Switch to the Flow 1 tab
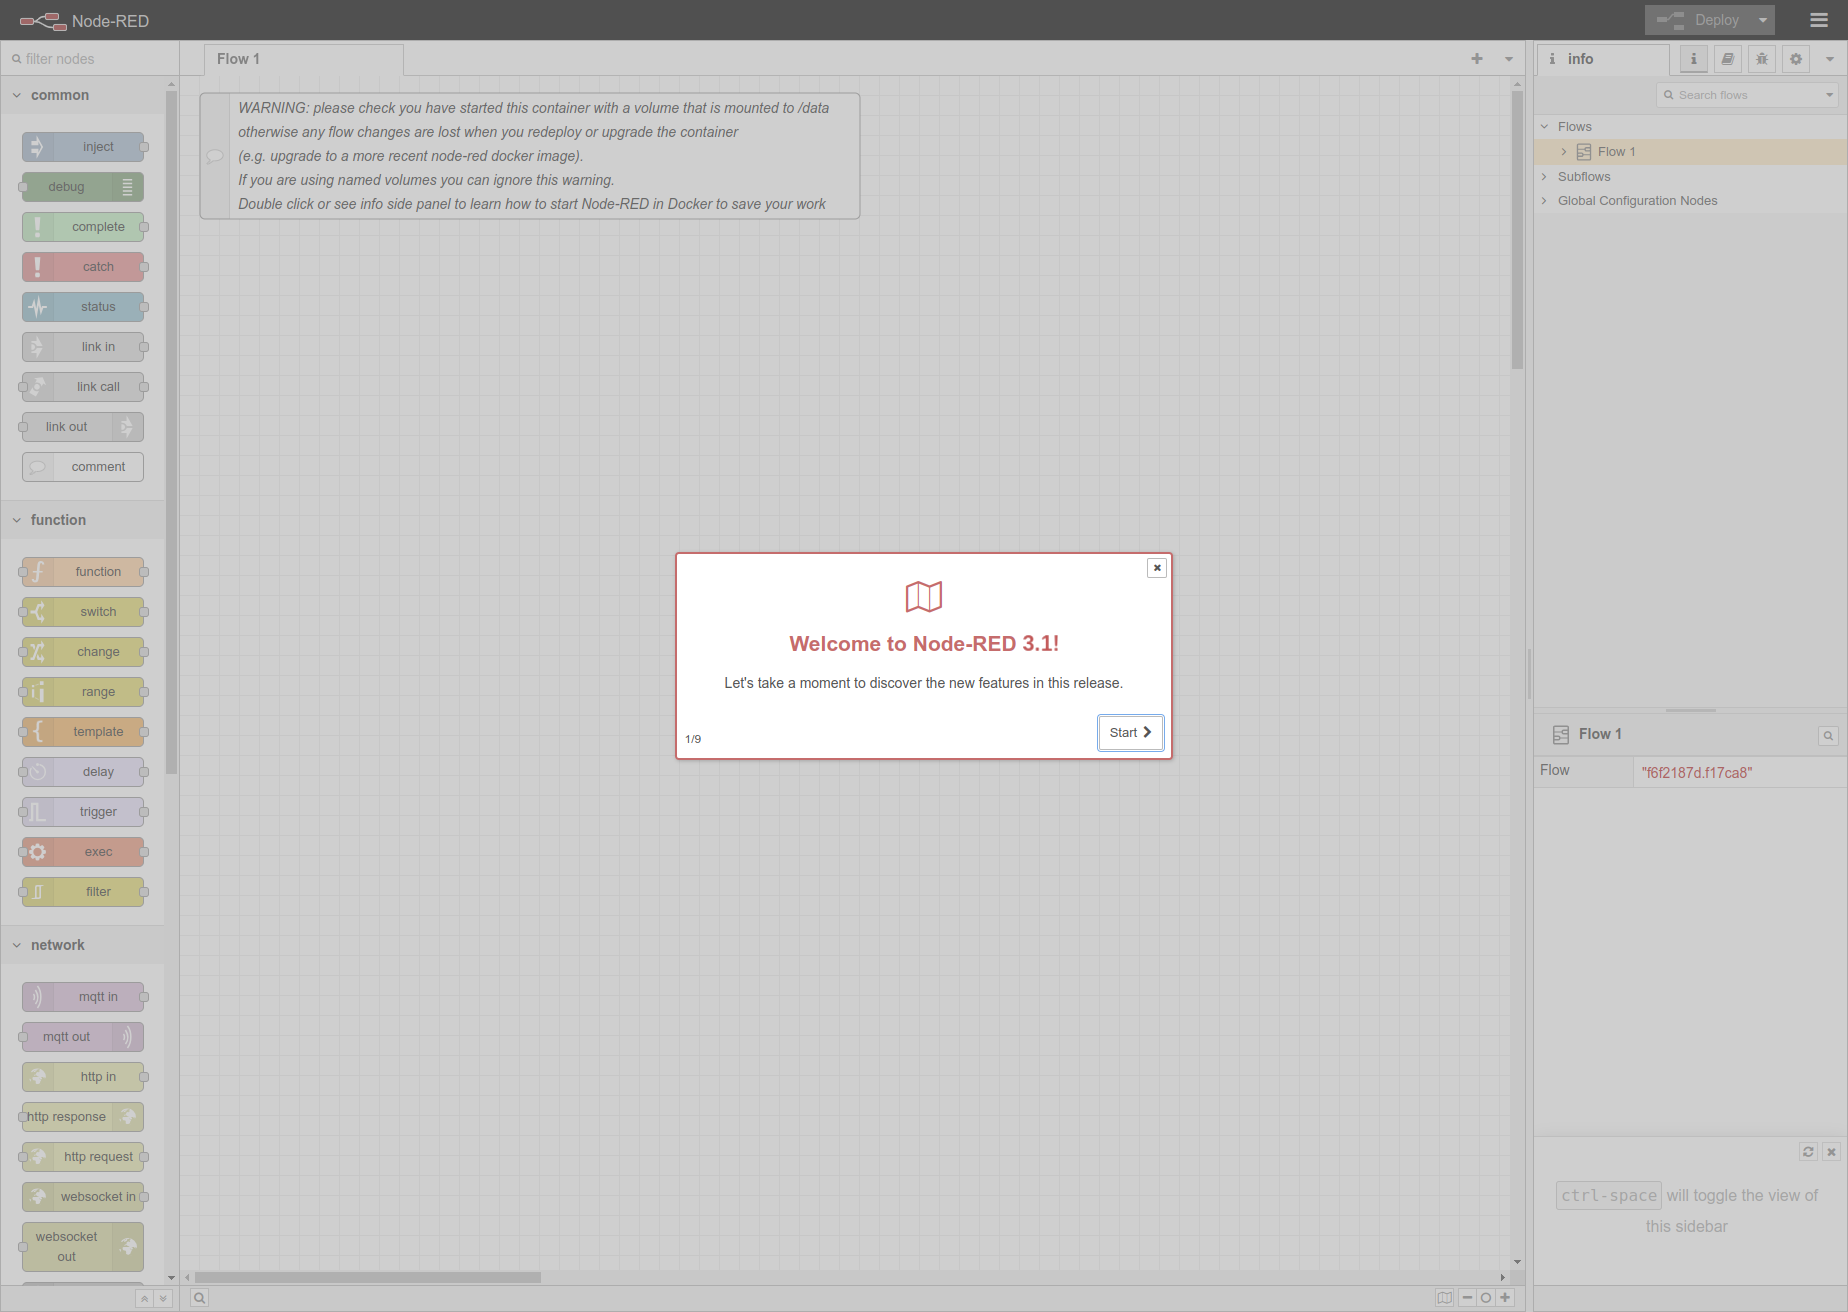Viewport: 1848px width, 1312px height. point(238,58)
